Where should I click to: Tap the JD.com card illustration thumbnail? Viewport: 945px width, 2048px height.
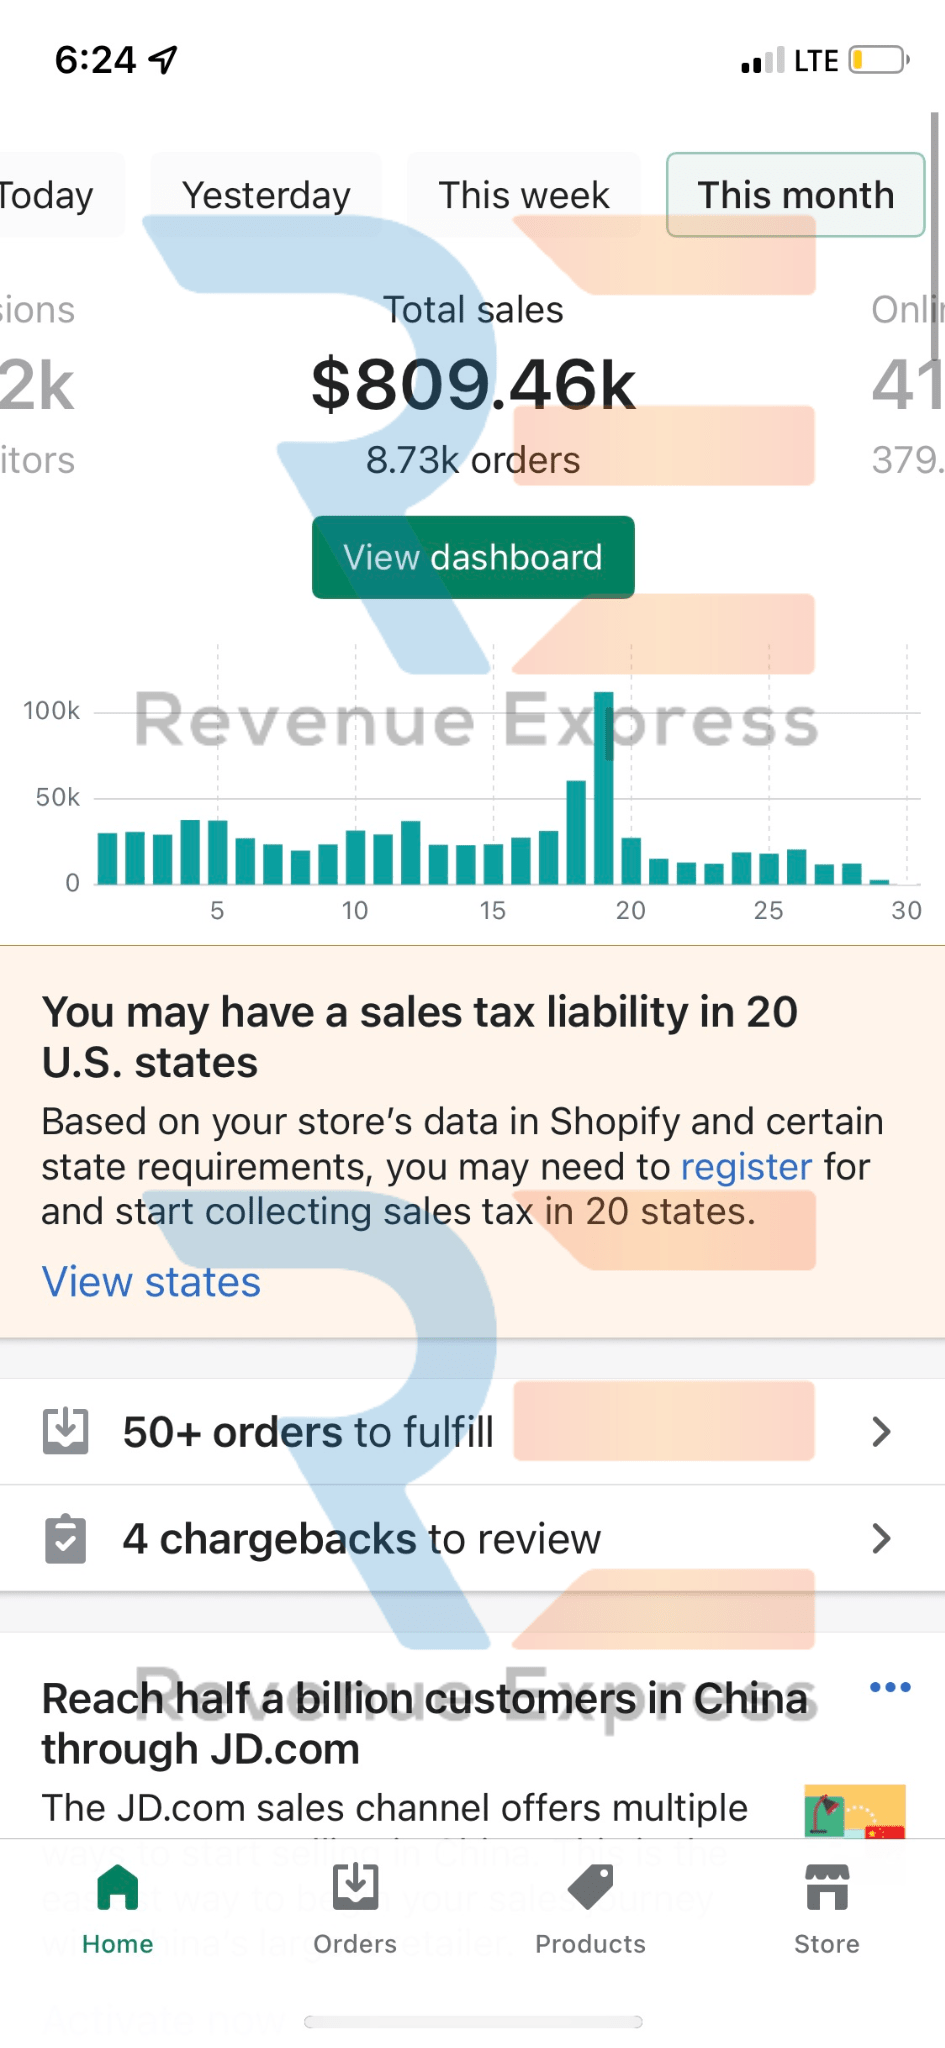coord(855,1812)
